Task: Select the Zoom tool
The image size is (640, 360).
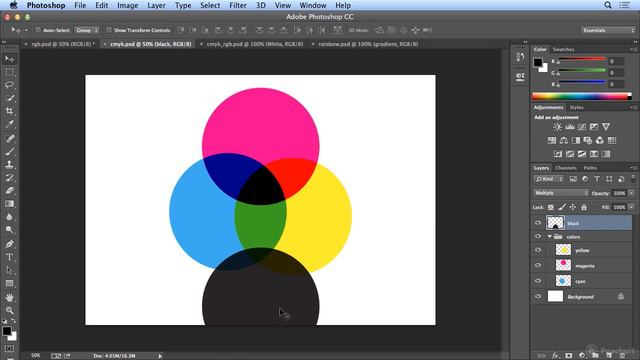Action: (x=9, y=311)
